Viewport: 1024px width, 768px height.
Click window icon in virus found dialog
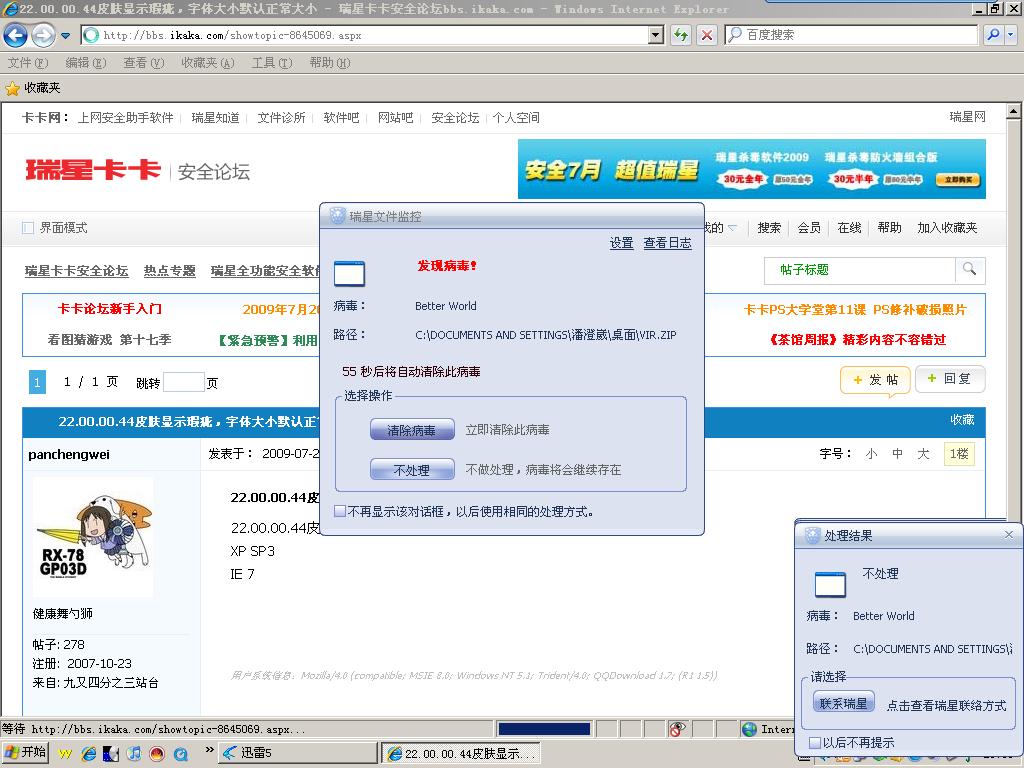pos(349,274)
